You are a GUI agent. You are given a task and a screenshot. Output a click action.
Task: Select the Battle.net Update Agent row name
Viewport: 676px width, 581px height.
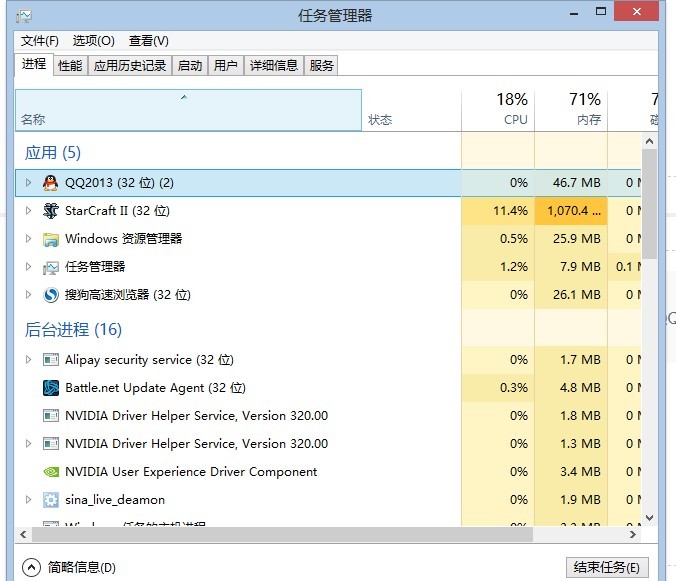155,388
